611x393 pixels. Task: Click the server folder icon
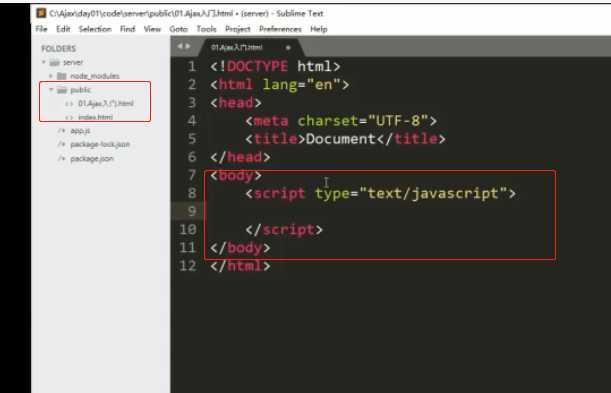[x=55, y=62]
